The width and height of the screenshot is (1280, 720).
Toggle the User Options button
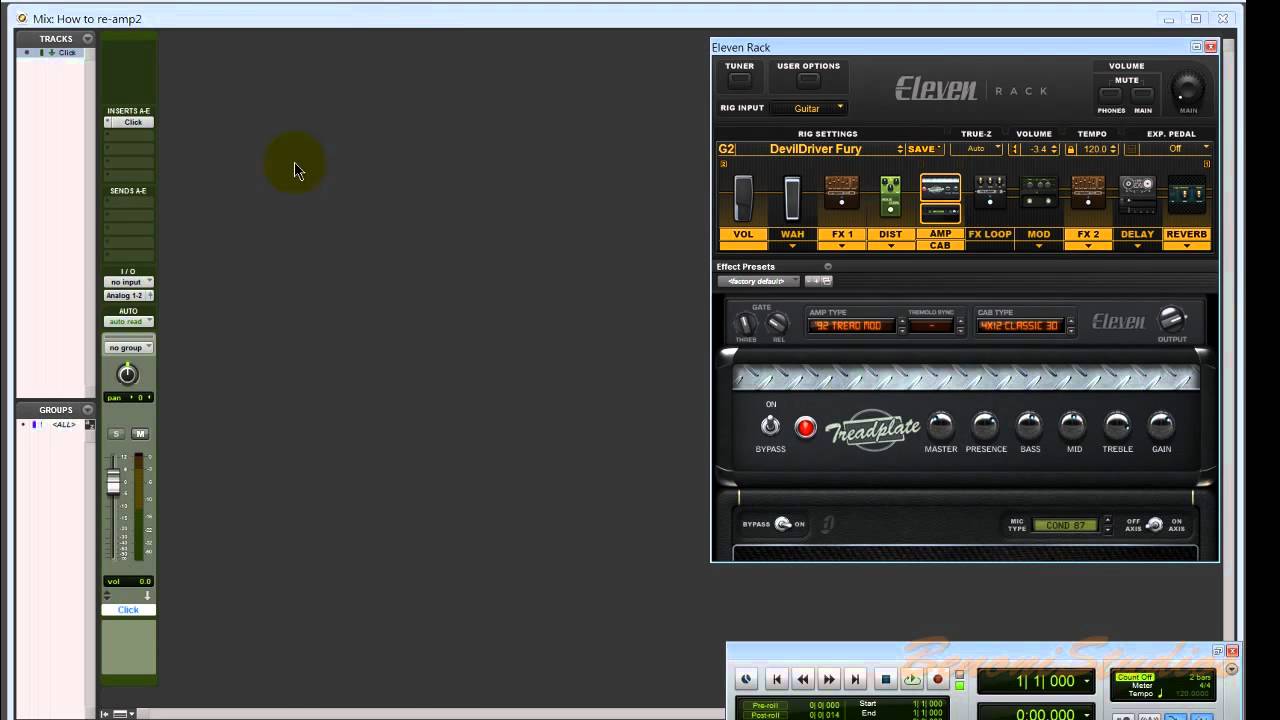[808, 80]
